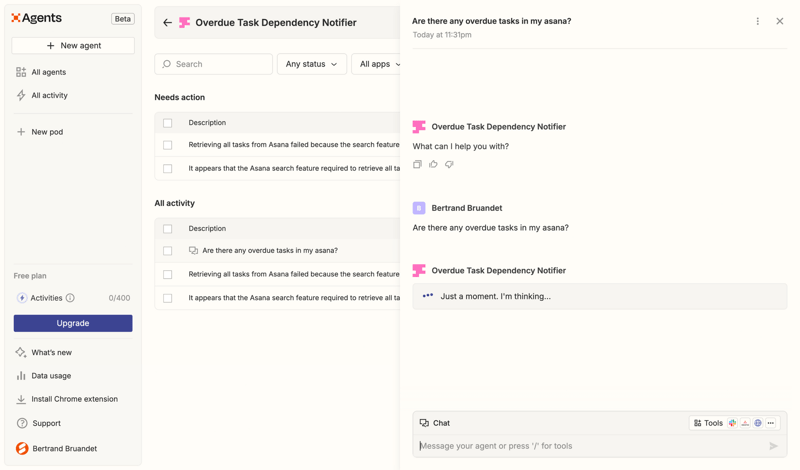Give thumbs up to reply
The width and height of the screenshot is (800, 470).
tap(433, 164)
